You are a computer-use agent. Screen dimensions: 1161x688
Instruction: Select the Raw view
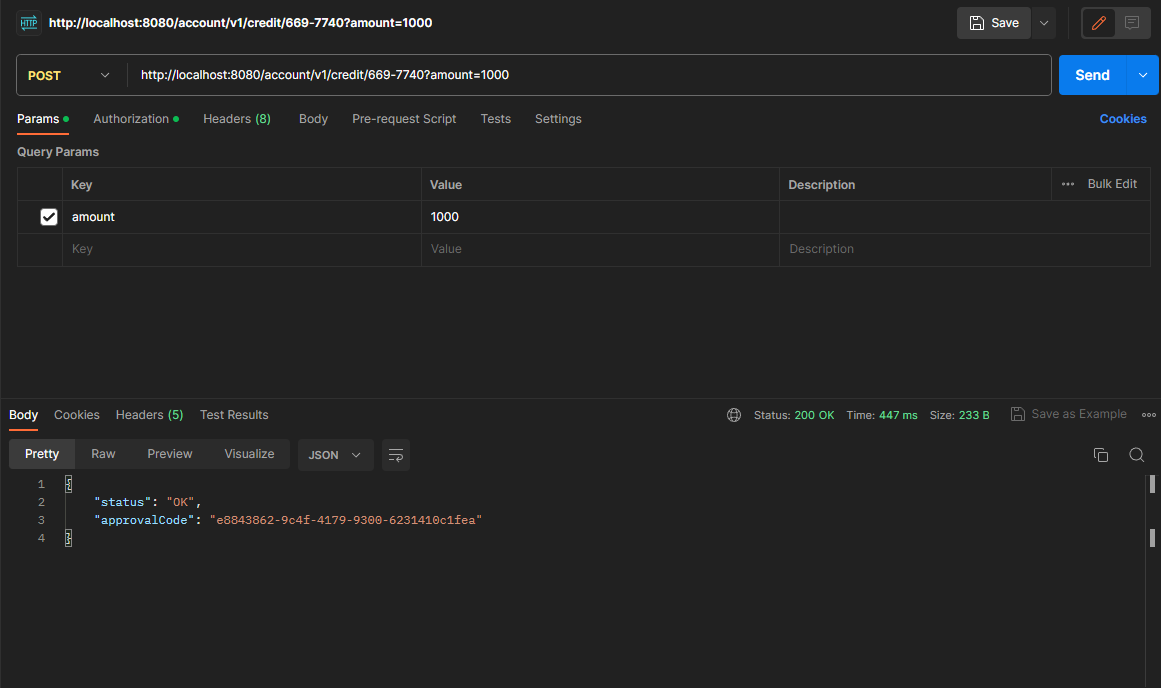click(103, 454)
